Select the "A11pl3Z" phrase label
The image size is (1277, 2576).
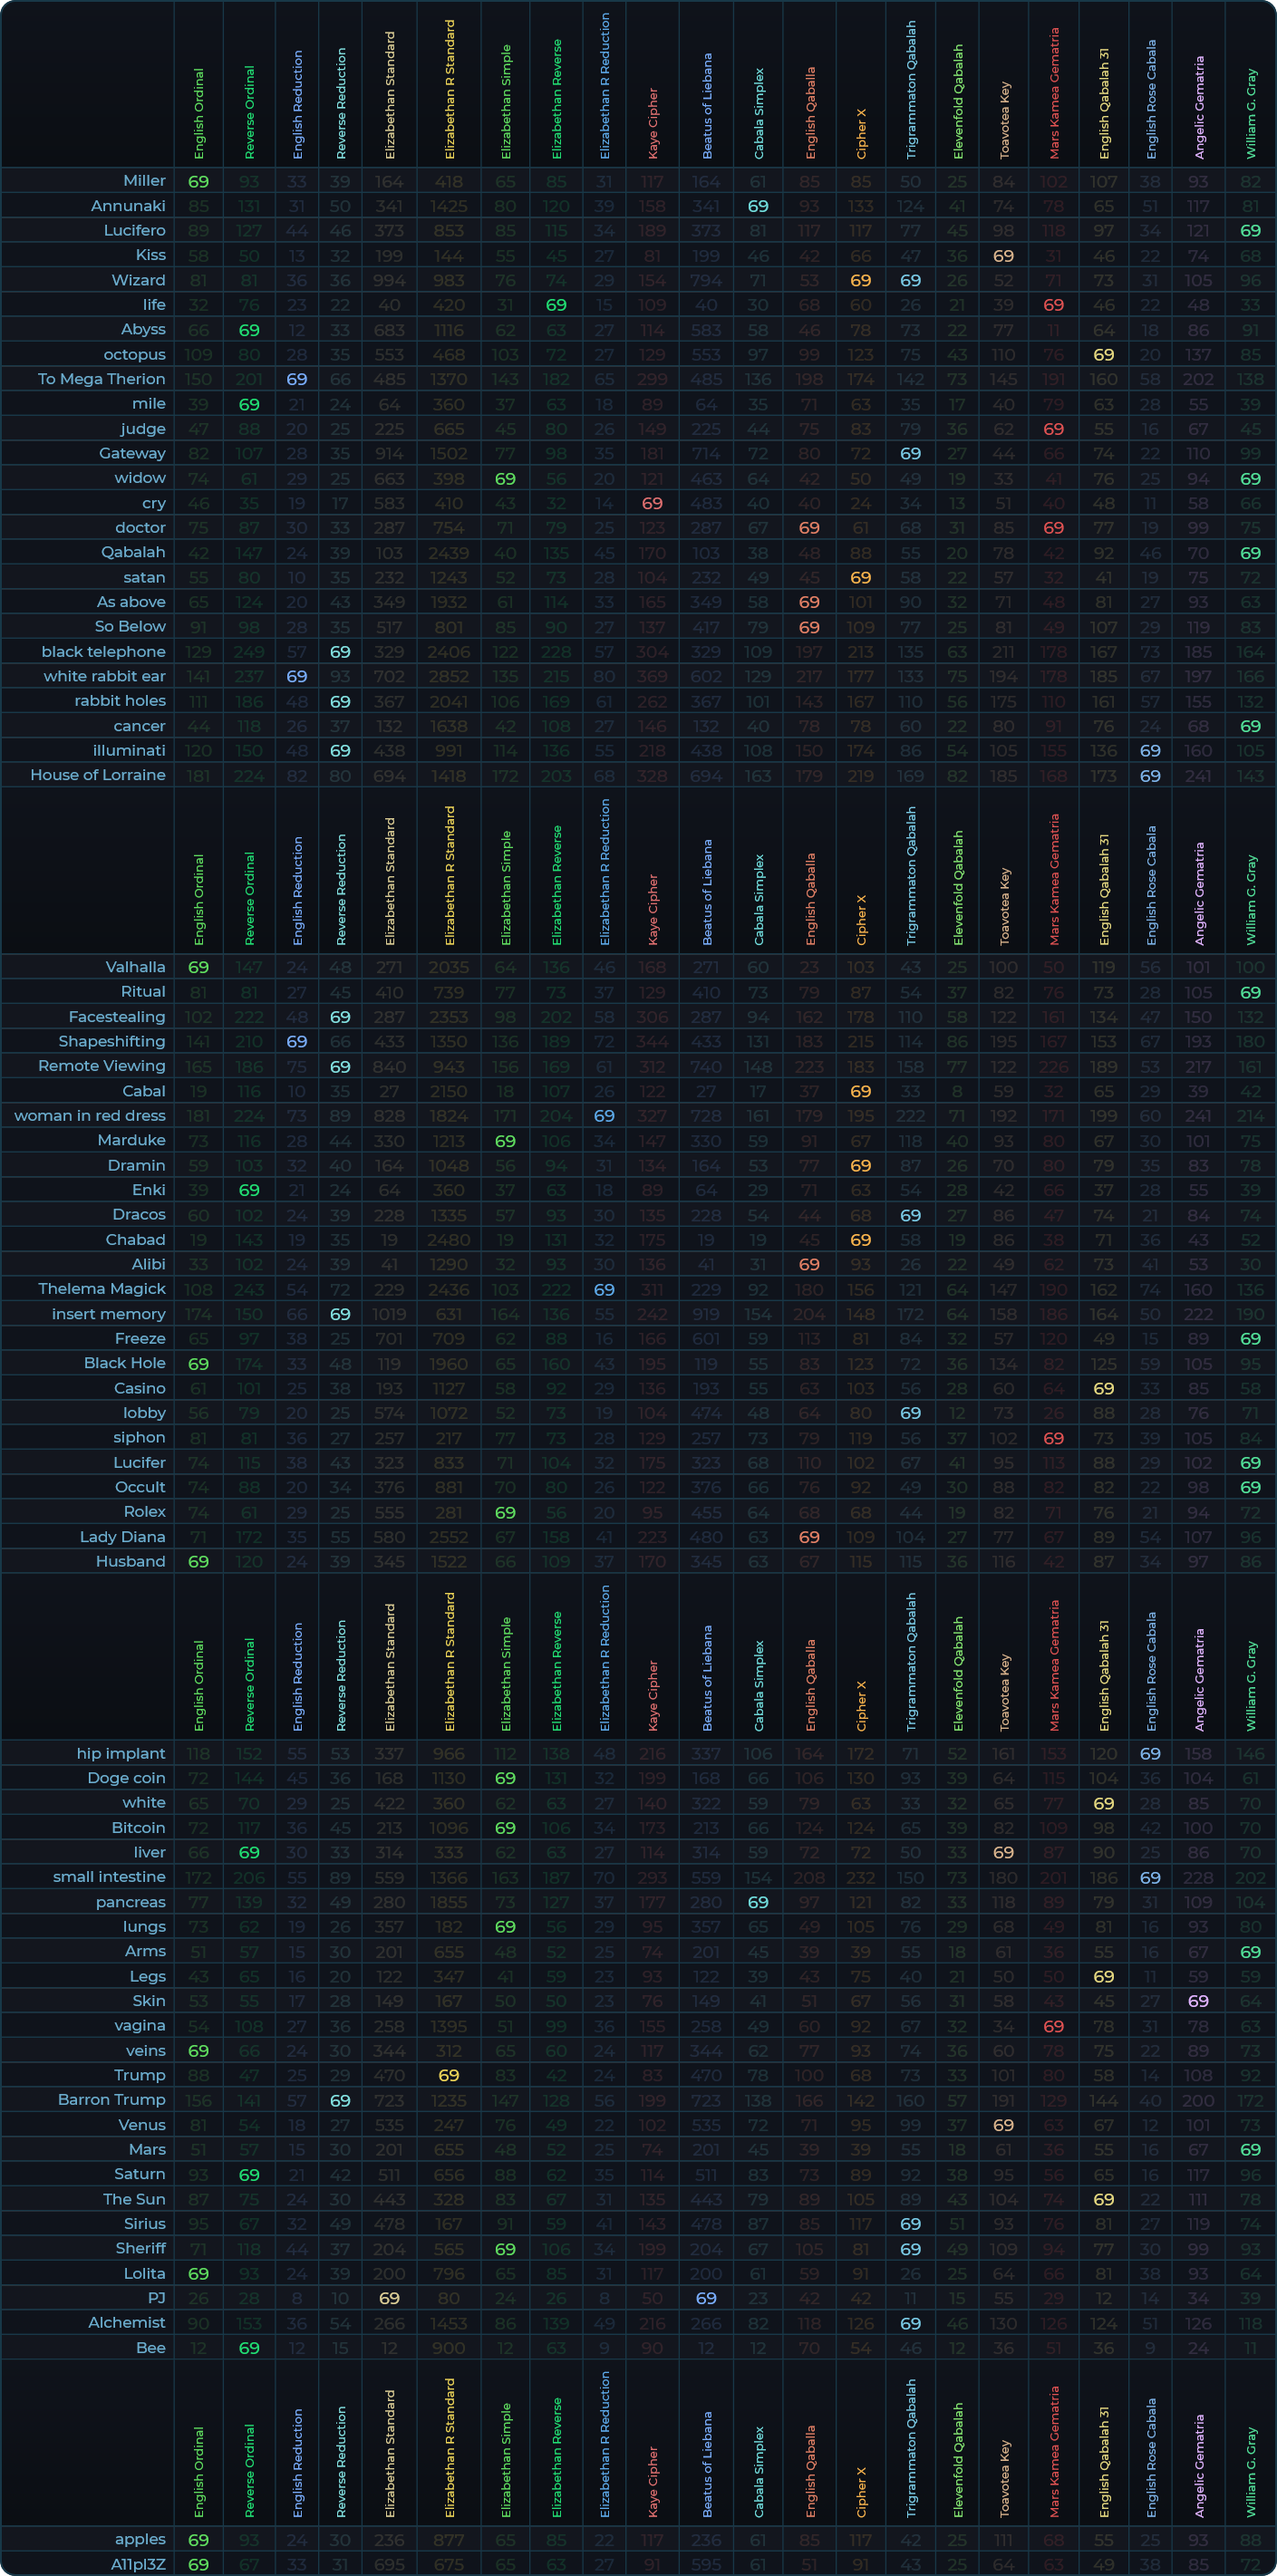(x=138, y=2564)
